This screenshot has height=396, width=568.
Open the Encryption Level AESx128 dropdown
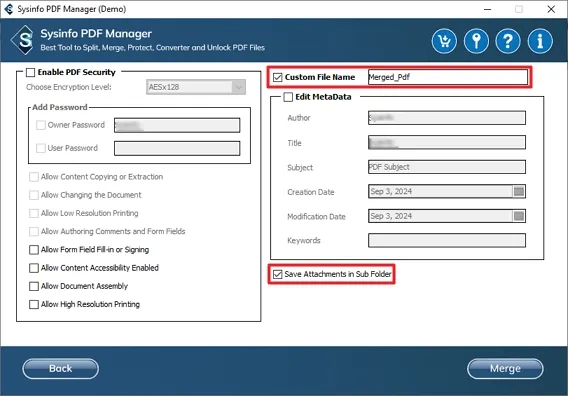click(x=196, y=87)
